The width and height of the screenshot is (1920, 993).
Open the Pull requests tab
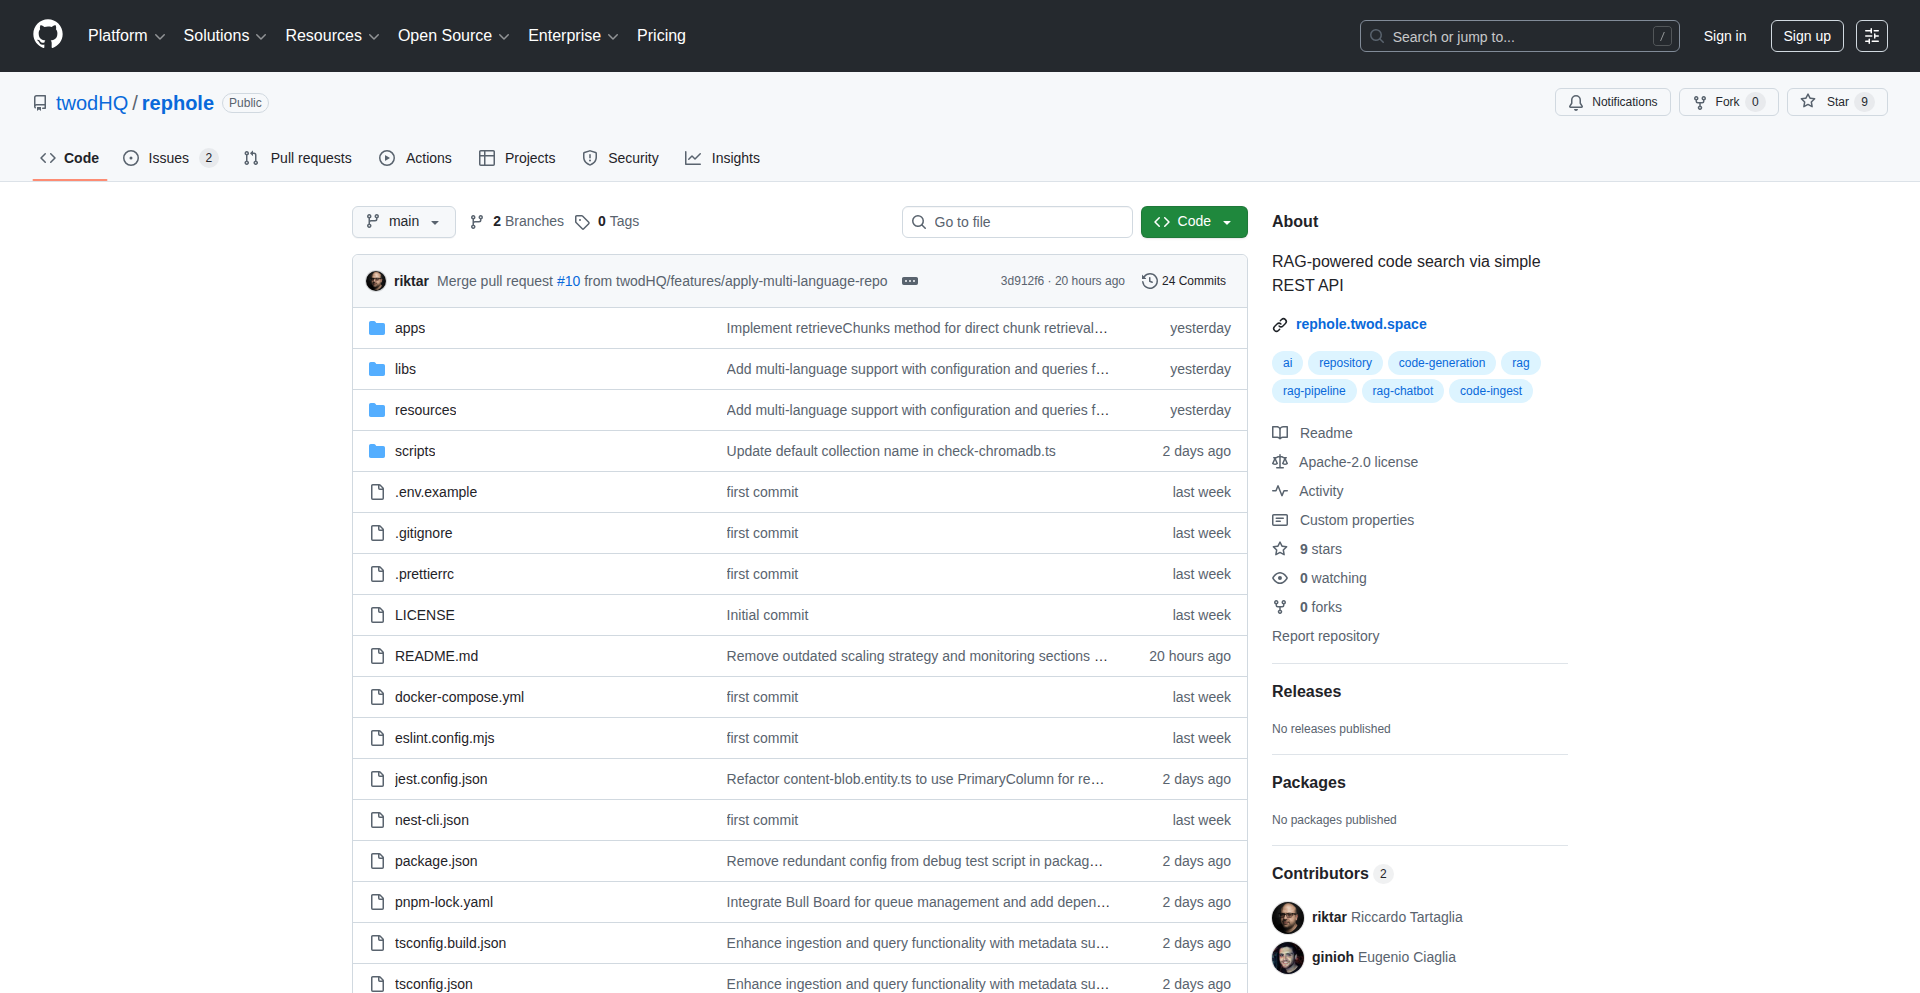(298, 158)
